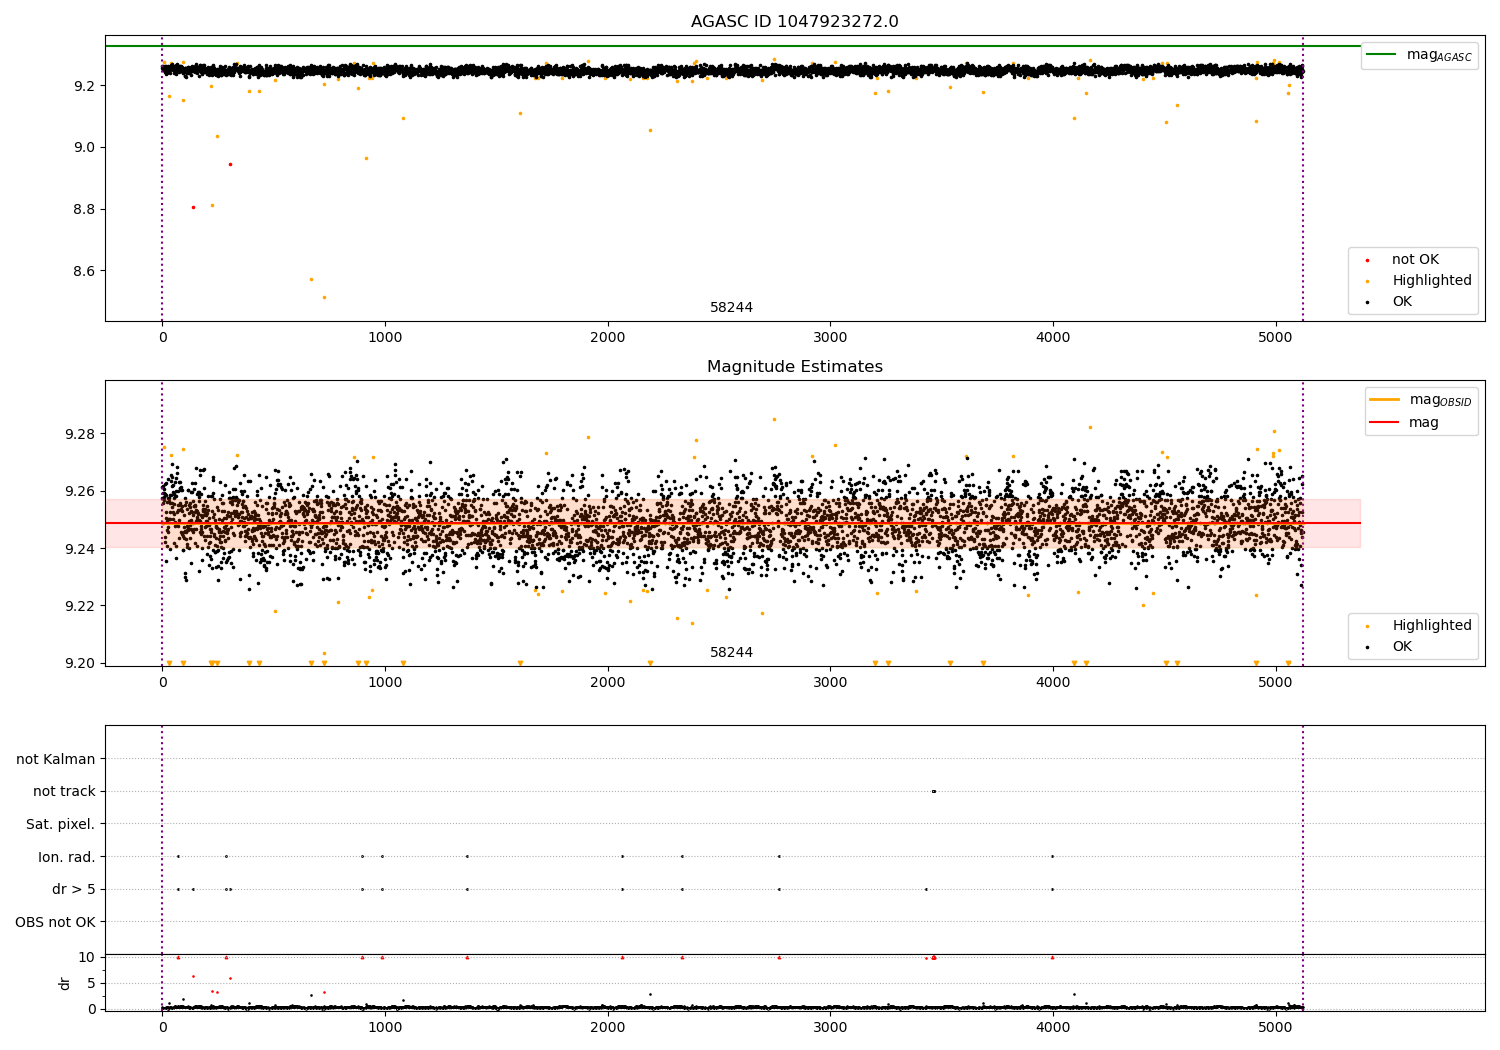Click the 58244 label in the top plot

731,307
